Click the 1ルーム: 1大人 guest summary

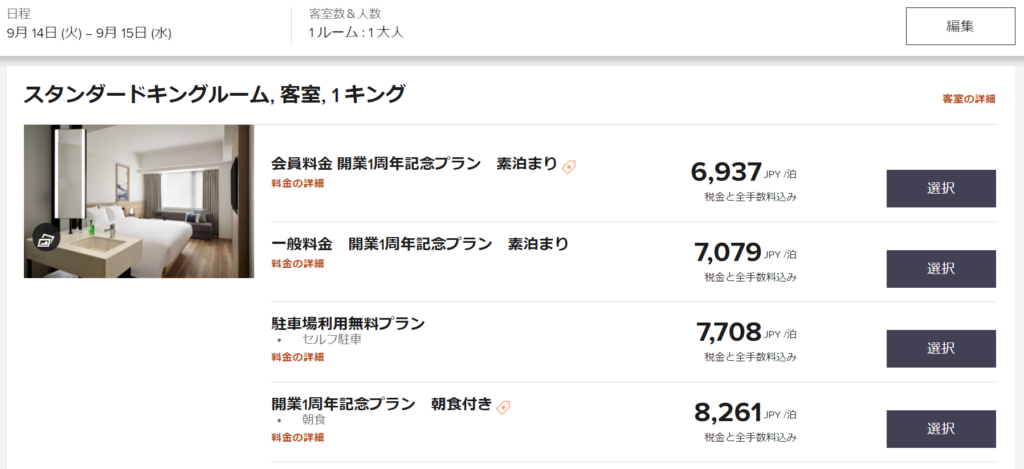tap(356, 33)
